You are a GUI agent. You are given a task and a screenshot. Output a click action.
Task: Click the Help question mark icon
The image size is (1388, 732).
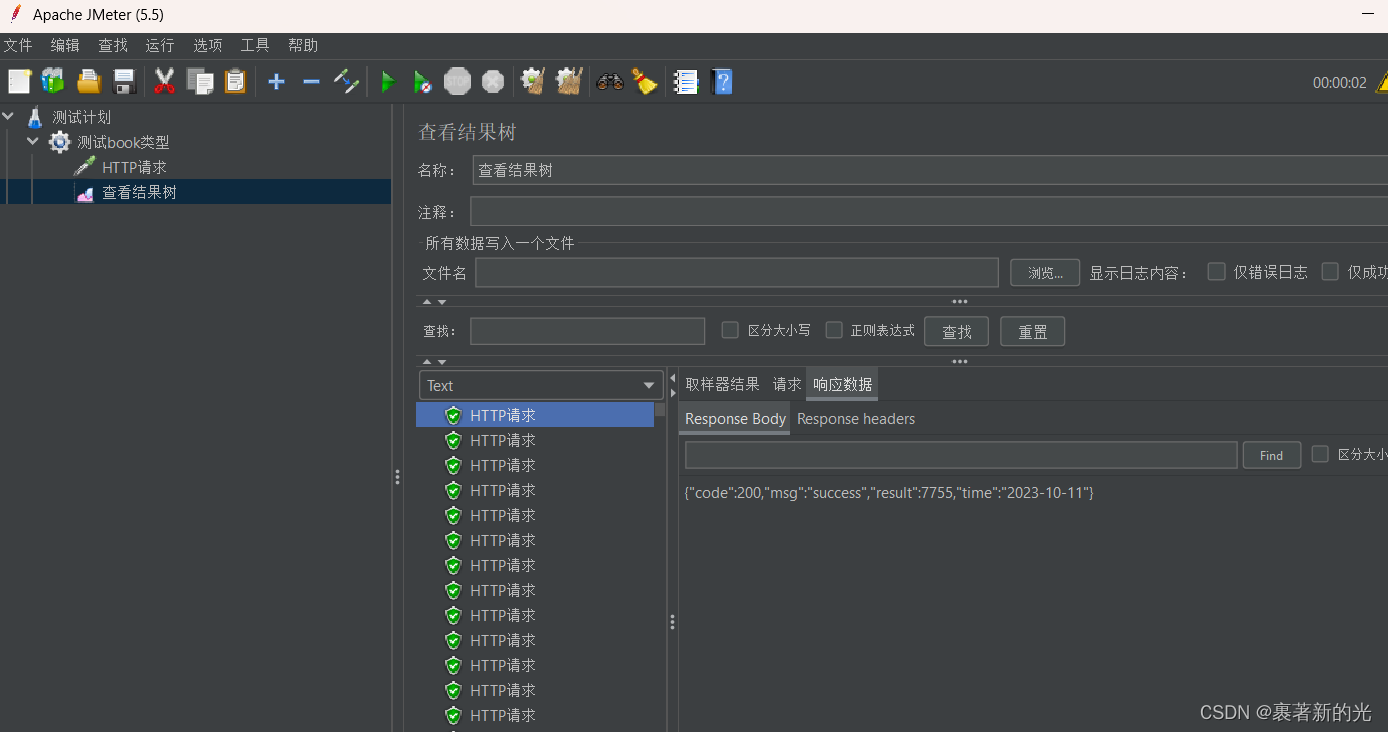pos(721,82)
